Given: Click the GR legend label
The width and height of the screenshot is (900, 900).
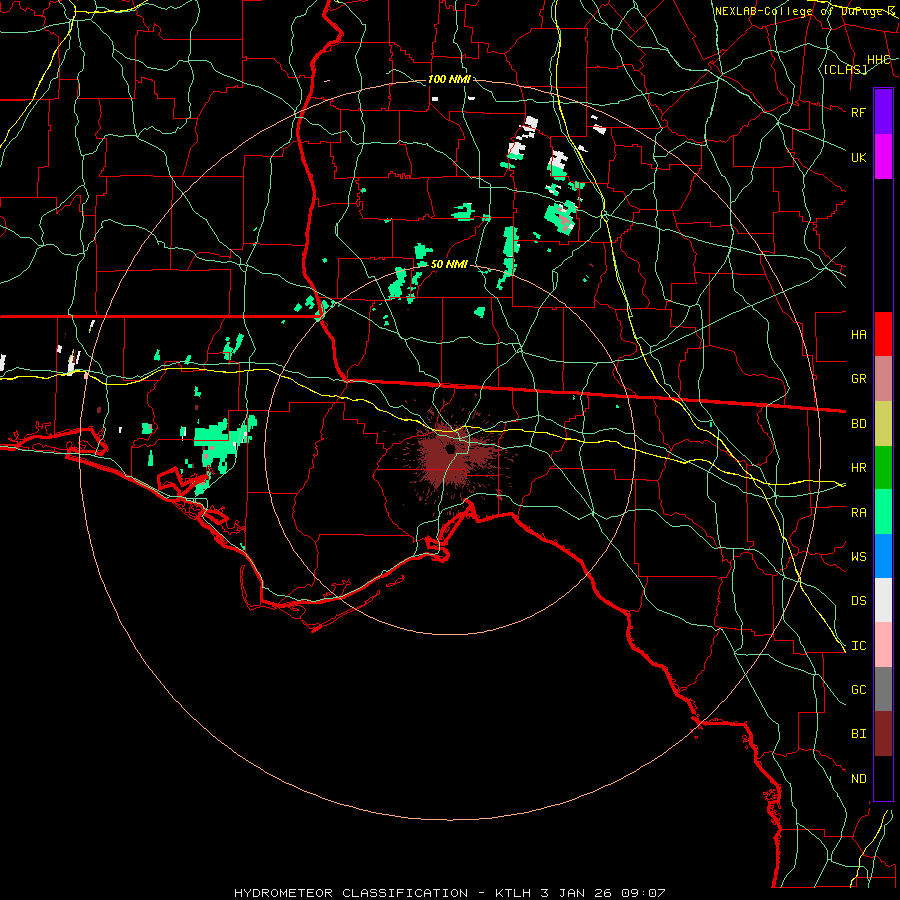Looking at the screenshot, I should tap(858, 379).
